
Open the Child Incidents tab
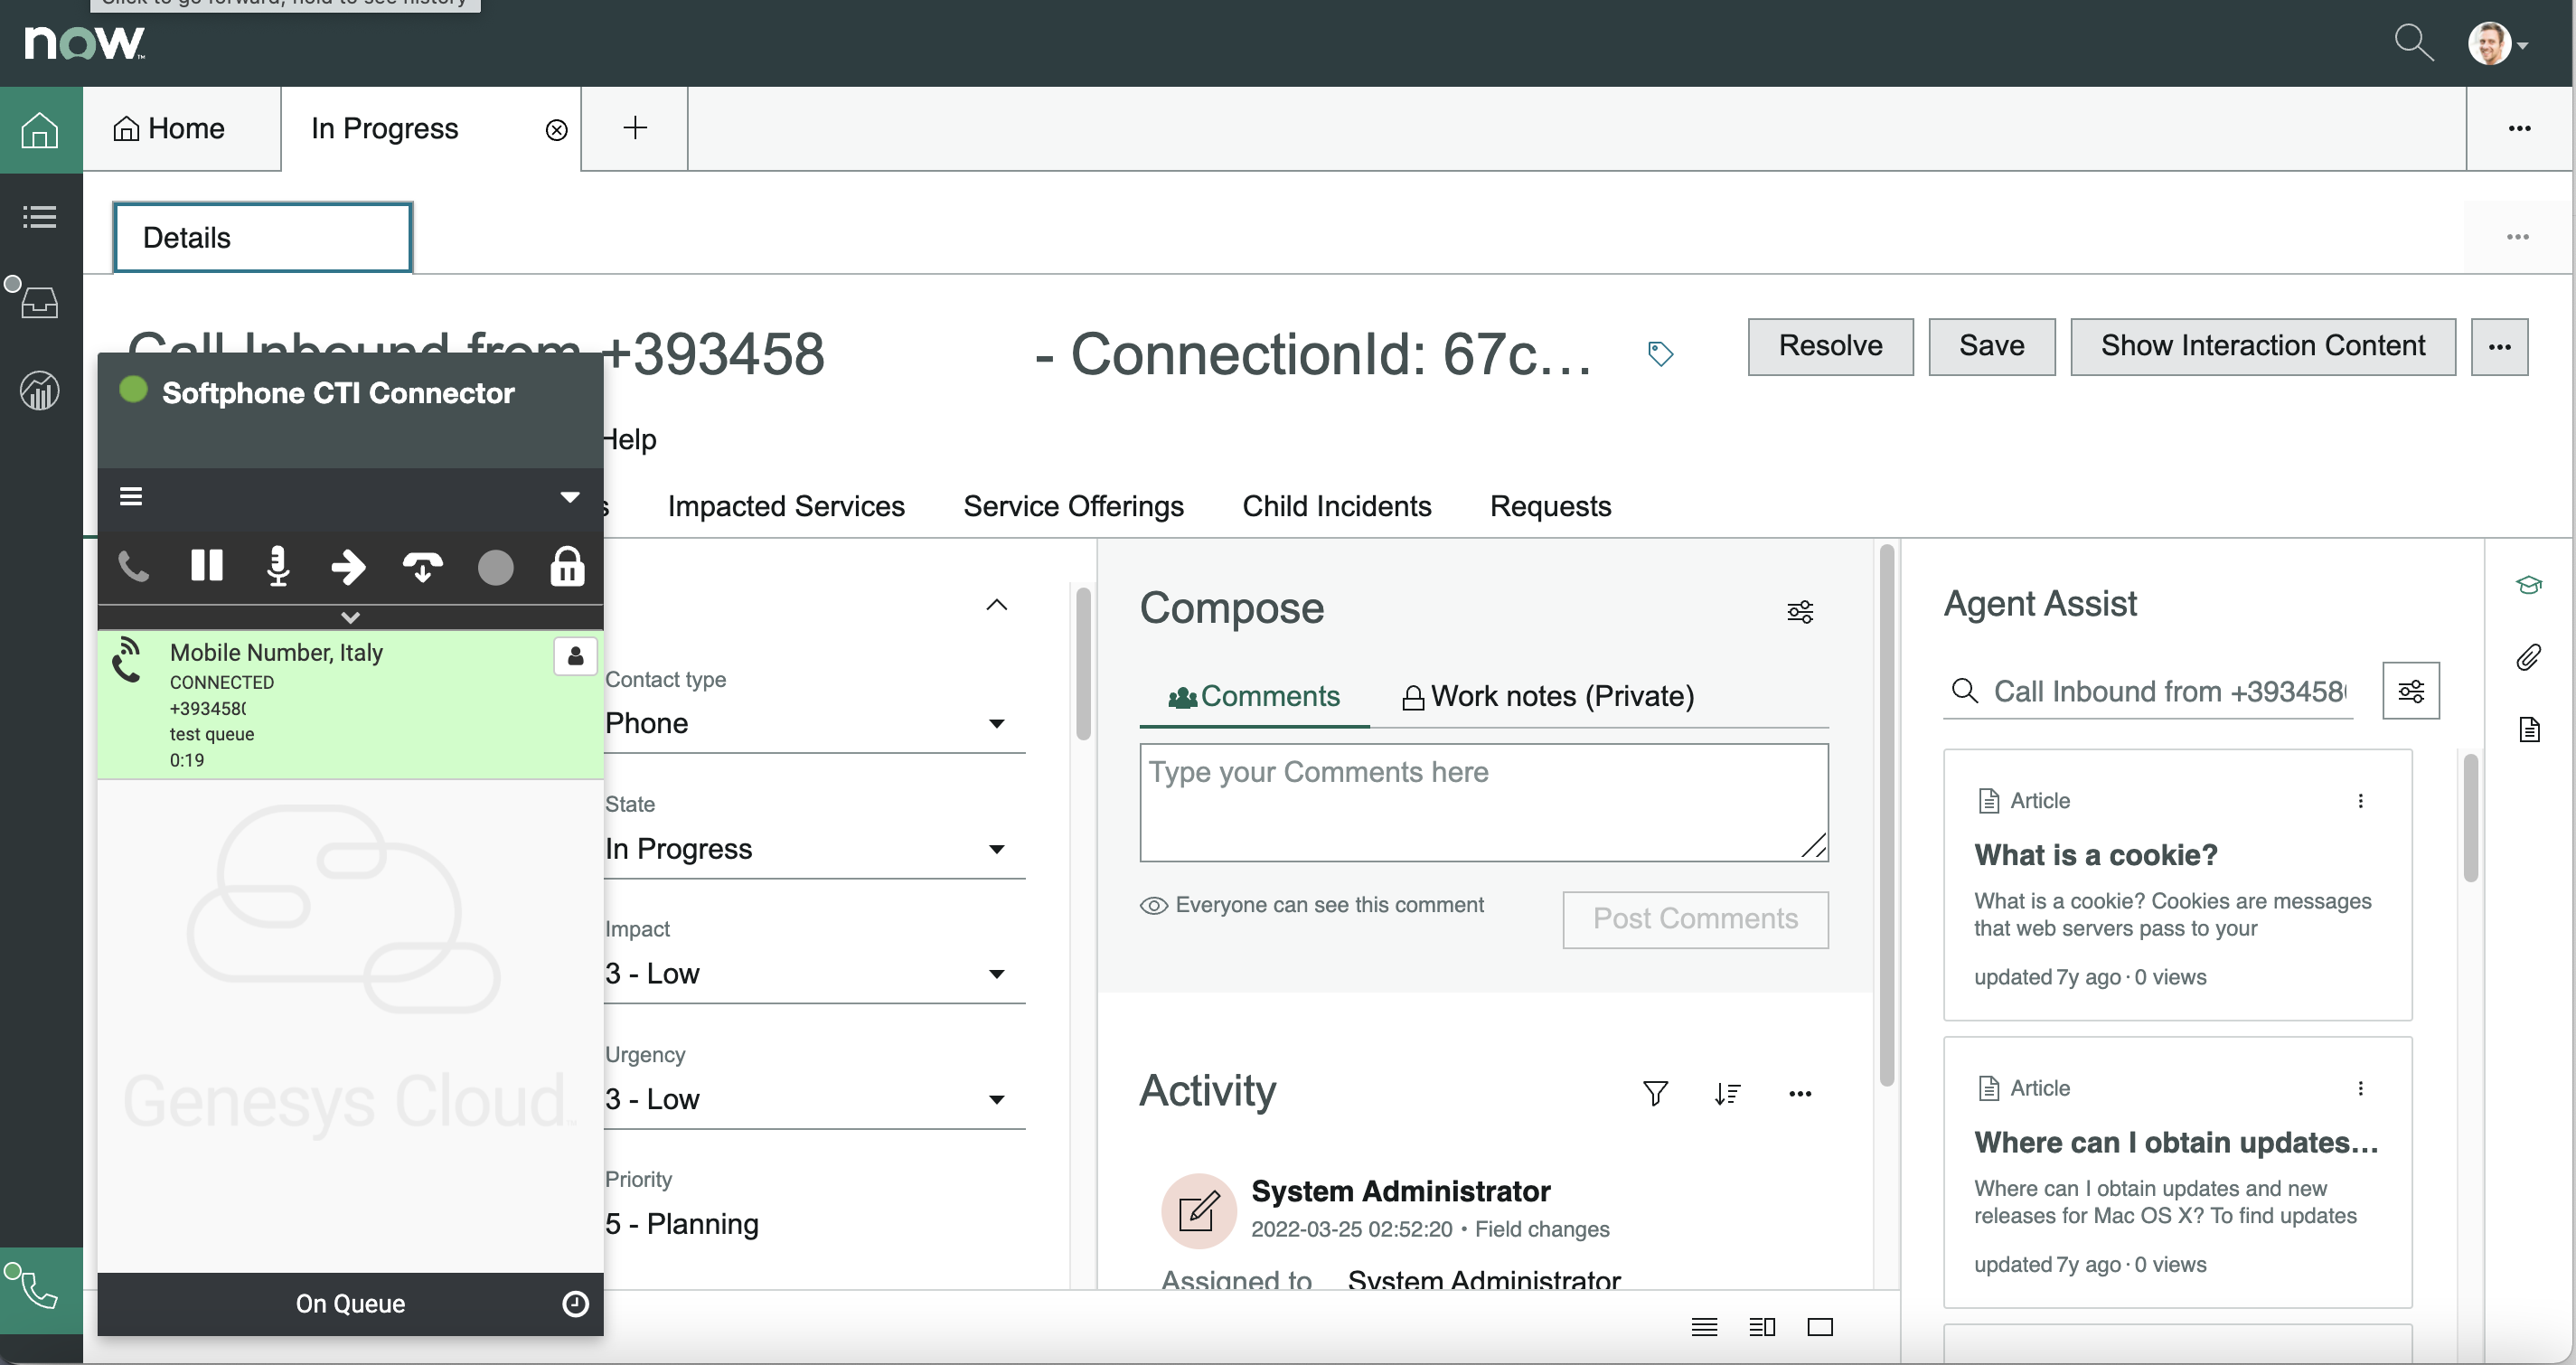[x=1336, y=506]
